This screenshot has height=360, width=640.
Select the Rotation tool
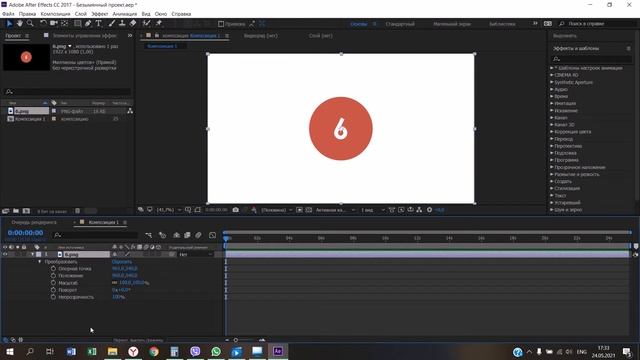(43, 24)
